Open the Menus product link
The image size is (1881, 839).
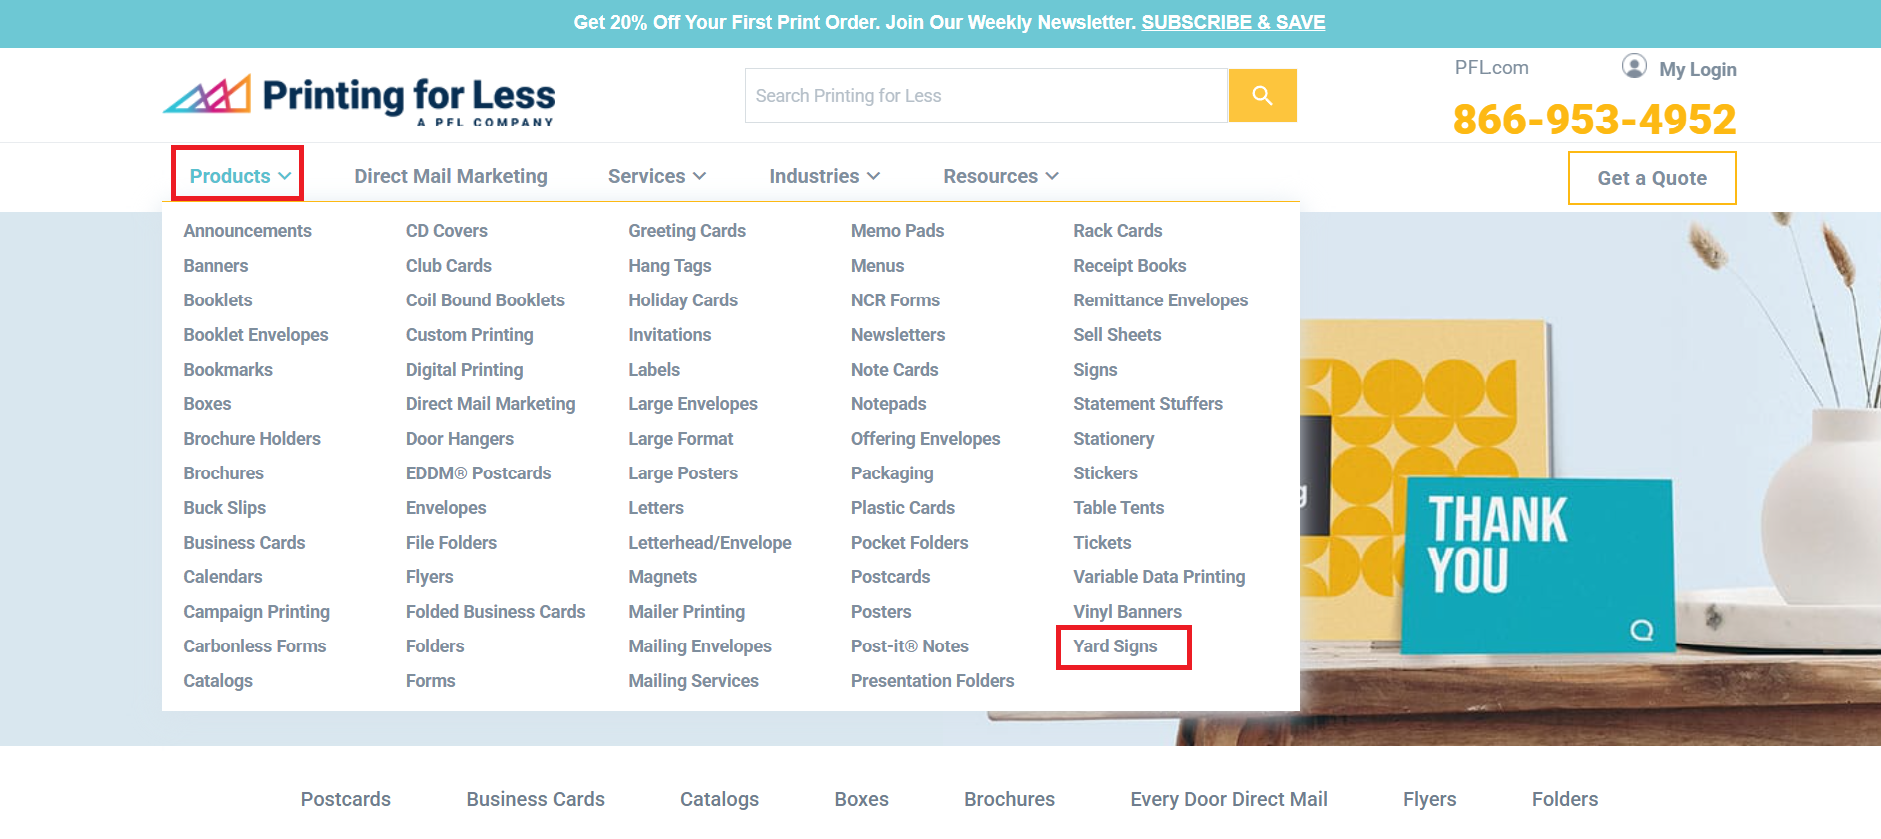pyautogui.click(x=877, y=266)
